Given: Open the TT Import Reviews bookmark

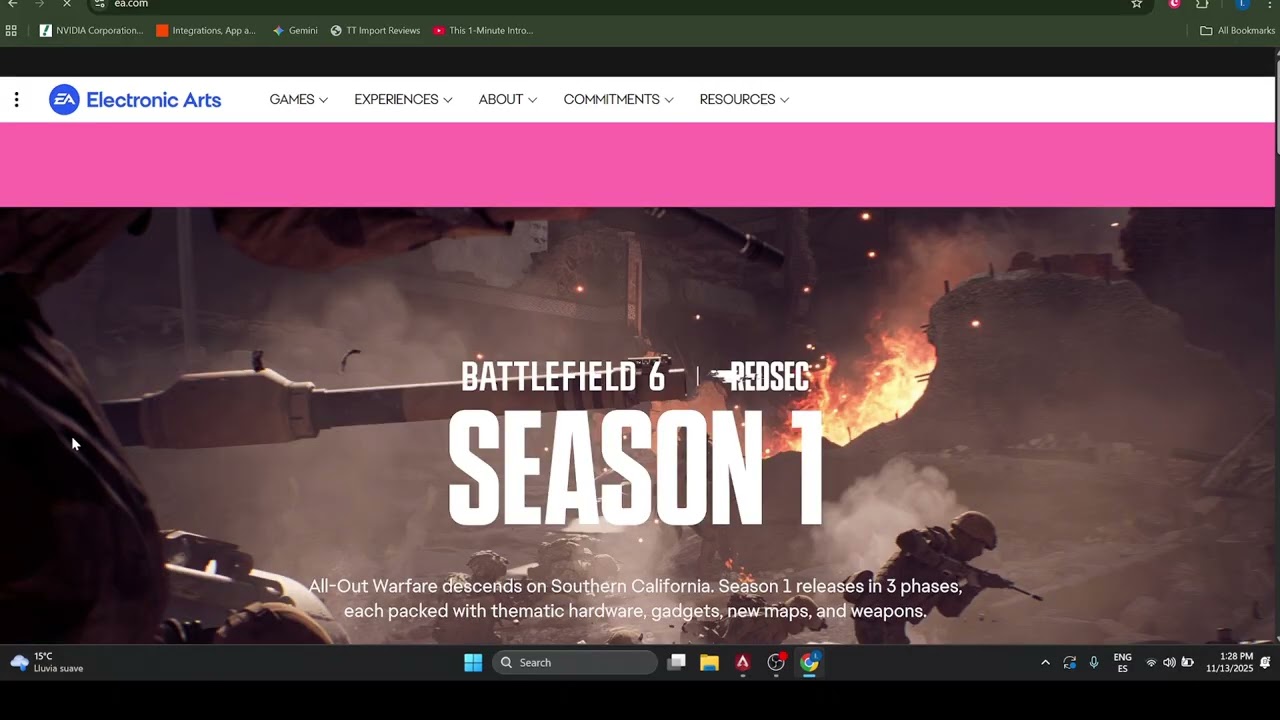Looking at the screenshot, I should click(x=375, y=31).
